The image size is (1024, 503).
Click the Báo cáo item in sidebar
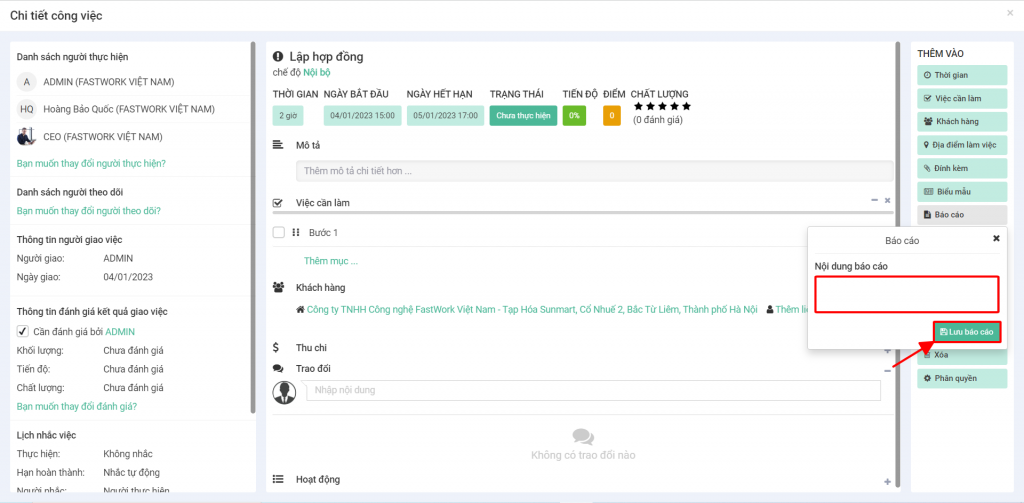pyautogui.click(x=961, y=214)
